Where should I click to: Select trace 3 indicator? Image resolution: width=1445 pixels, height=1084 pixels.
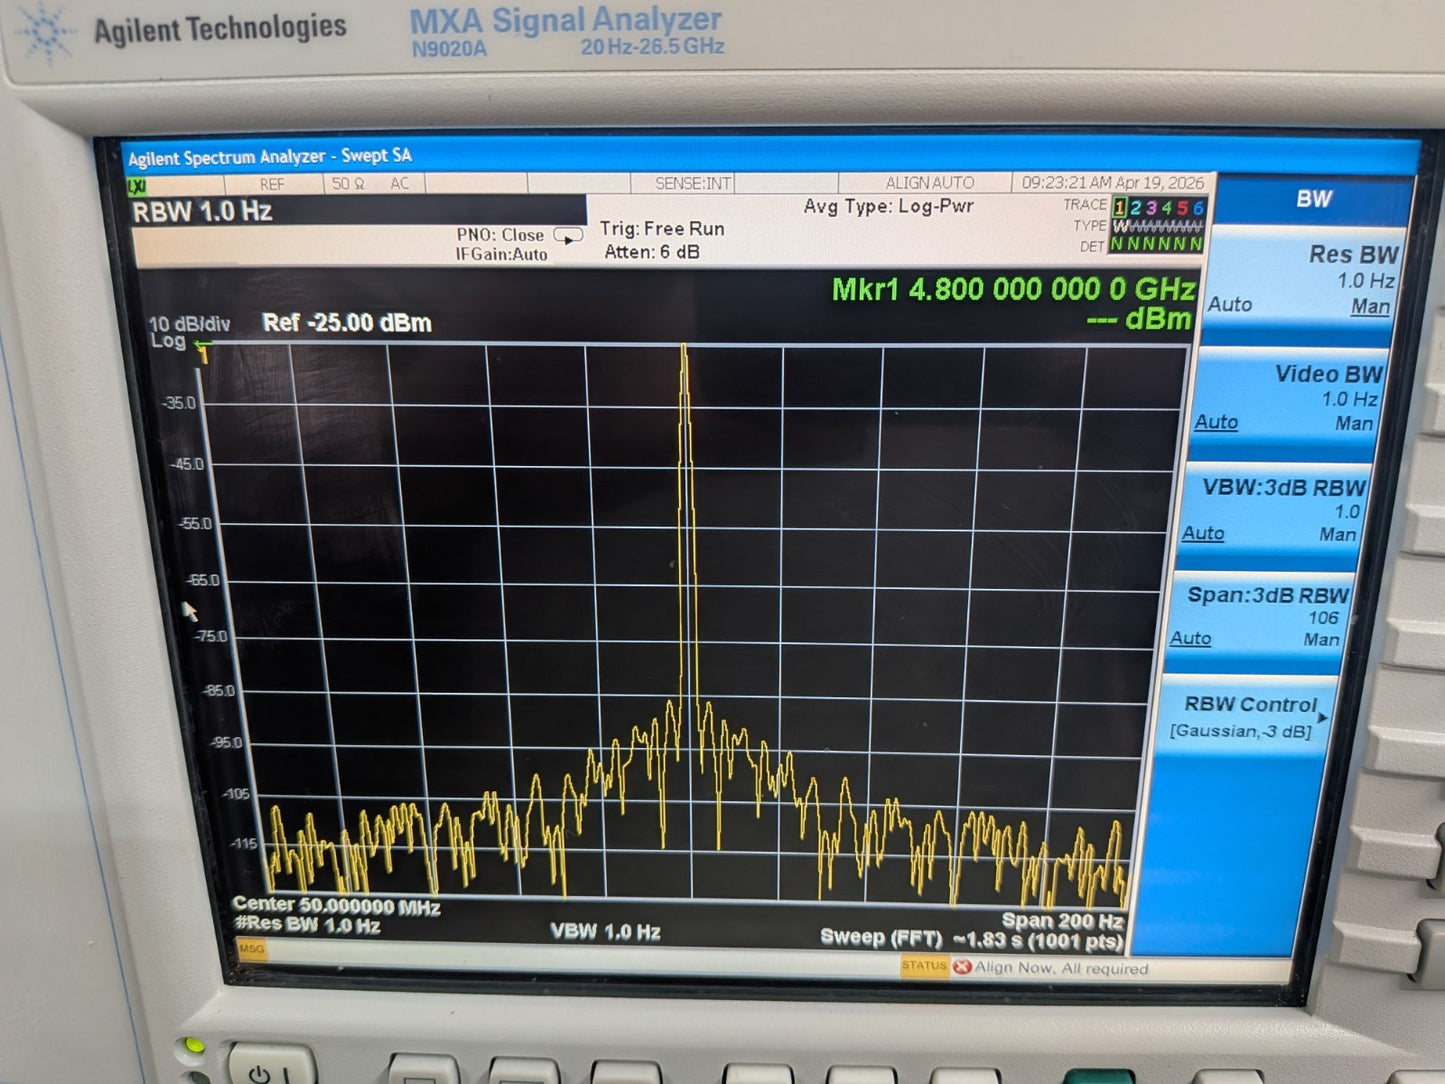click(1151, 207)
